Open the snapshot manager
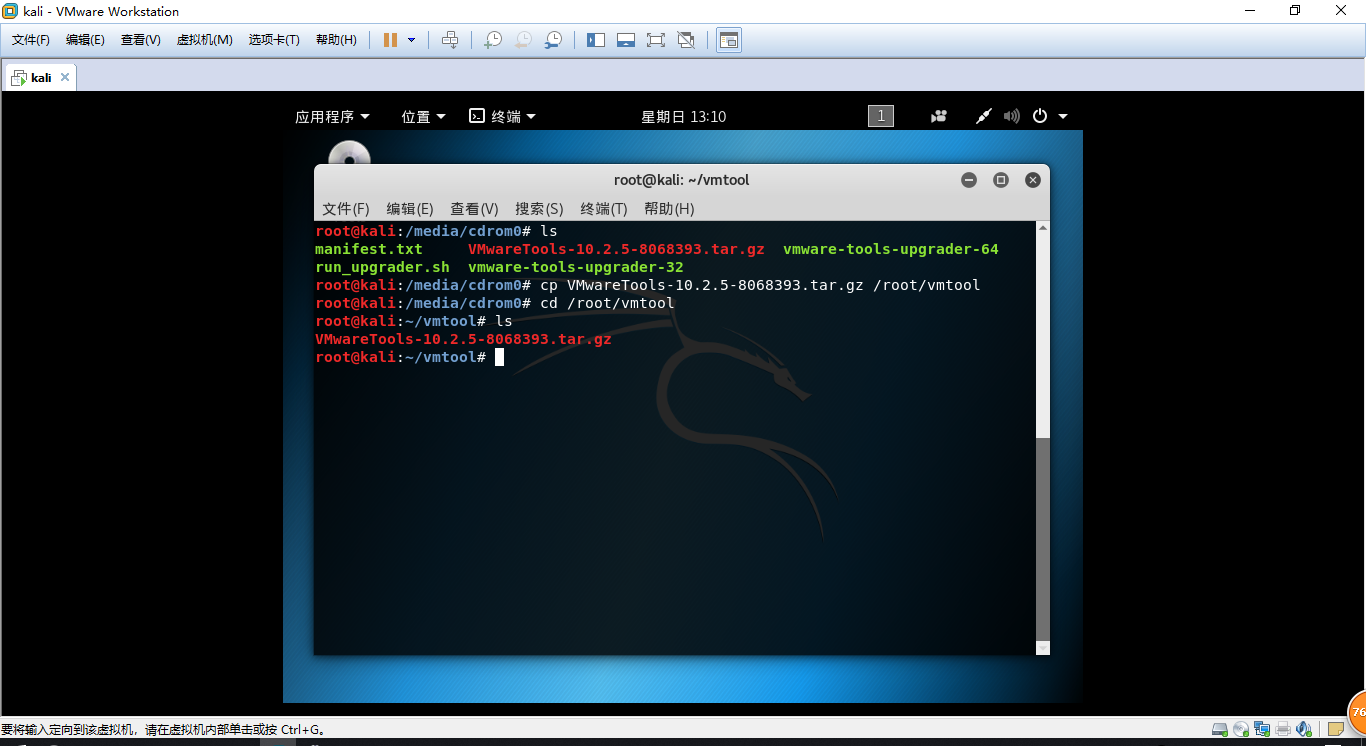The width and height of the screenshot is (1366, 746). pyautogui.click(x=553, y=40)
